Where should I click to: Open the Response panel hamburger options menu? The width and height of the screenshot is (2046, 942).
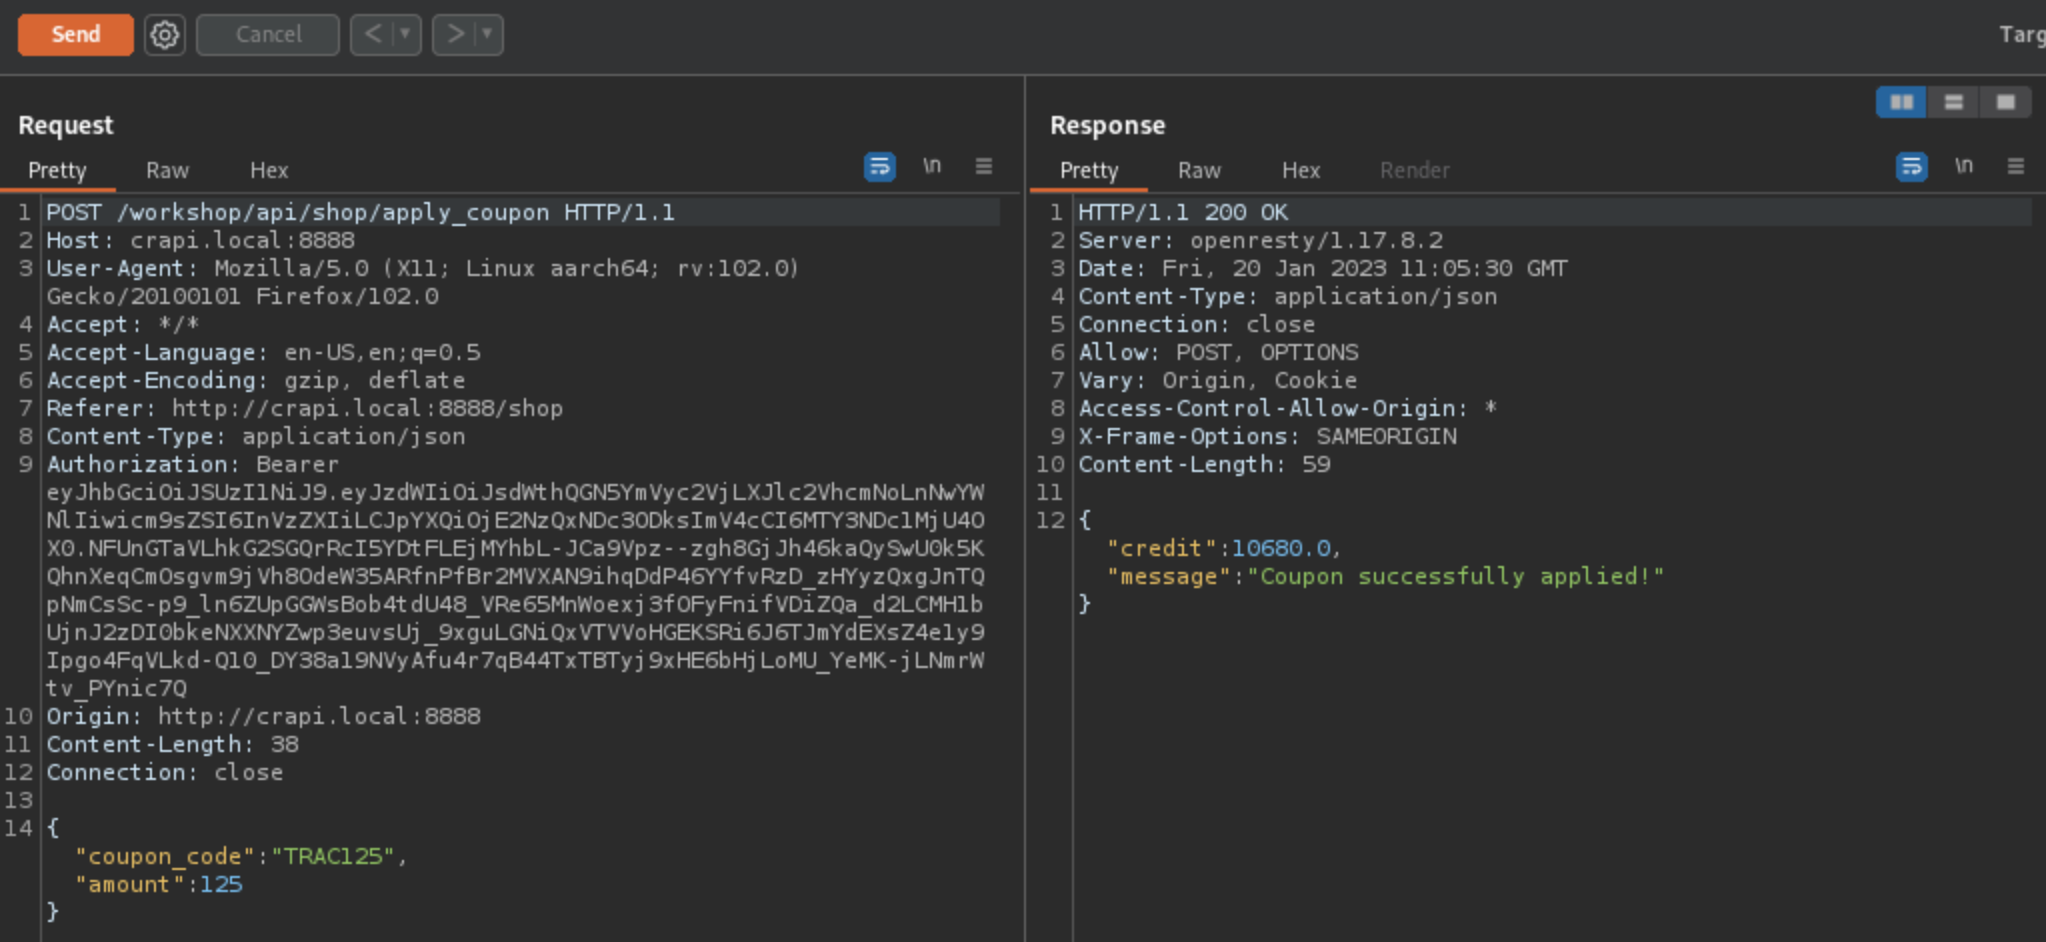pyautogui.click(x=2016, y=166)
